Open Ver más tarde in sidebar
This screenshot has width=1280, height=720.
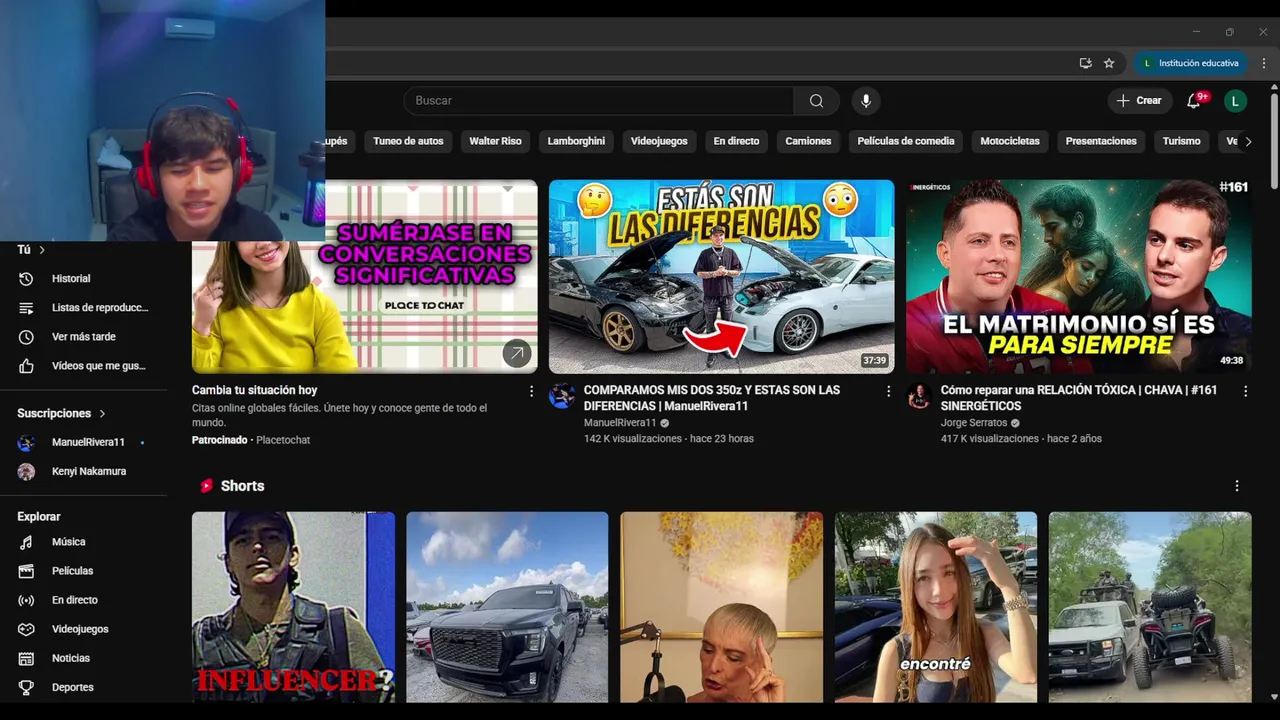(x=84, y=337)
